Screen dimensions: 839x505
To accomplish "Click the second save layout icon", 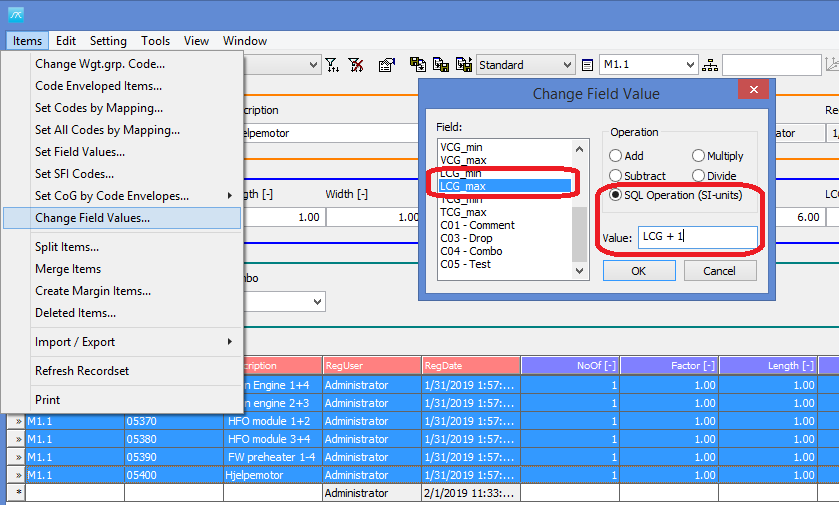I will point(441,65).
